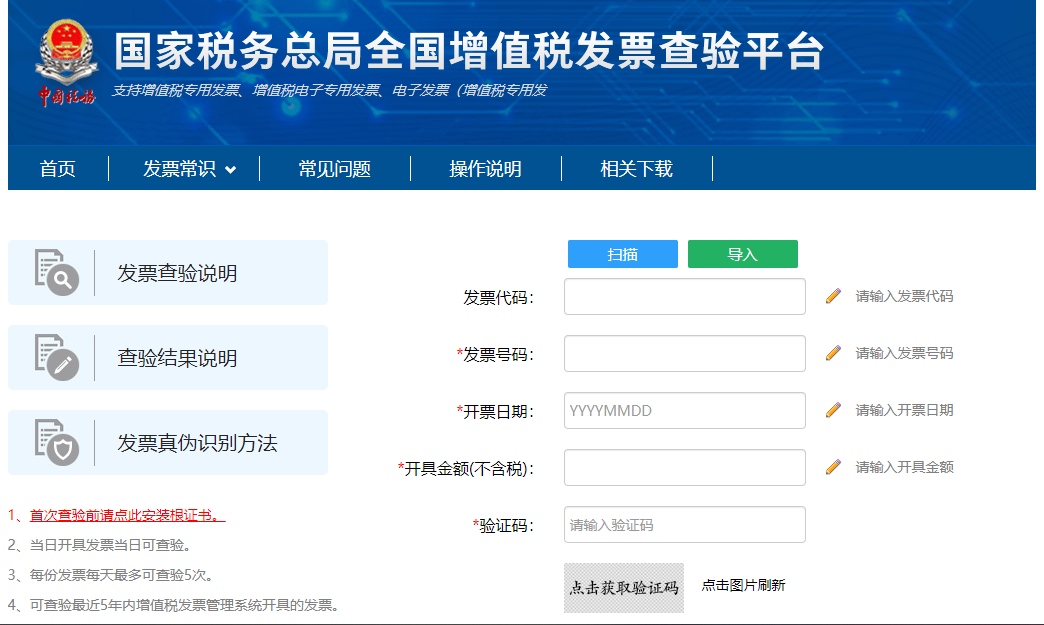Click pencil icon beside 请输入开票日期
This screenshot has height=625, width=1044.
pyautogui.click(x=833, y=410)
